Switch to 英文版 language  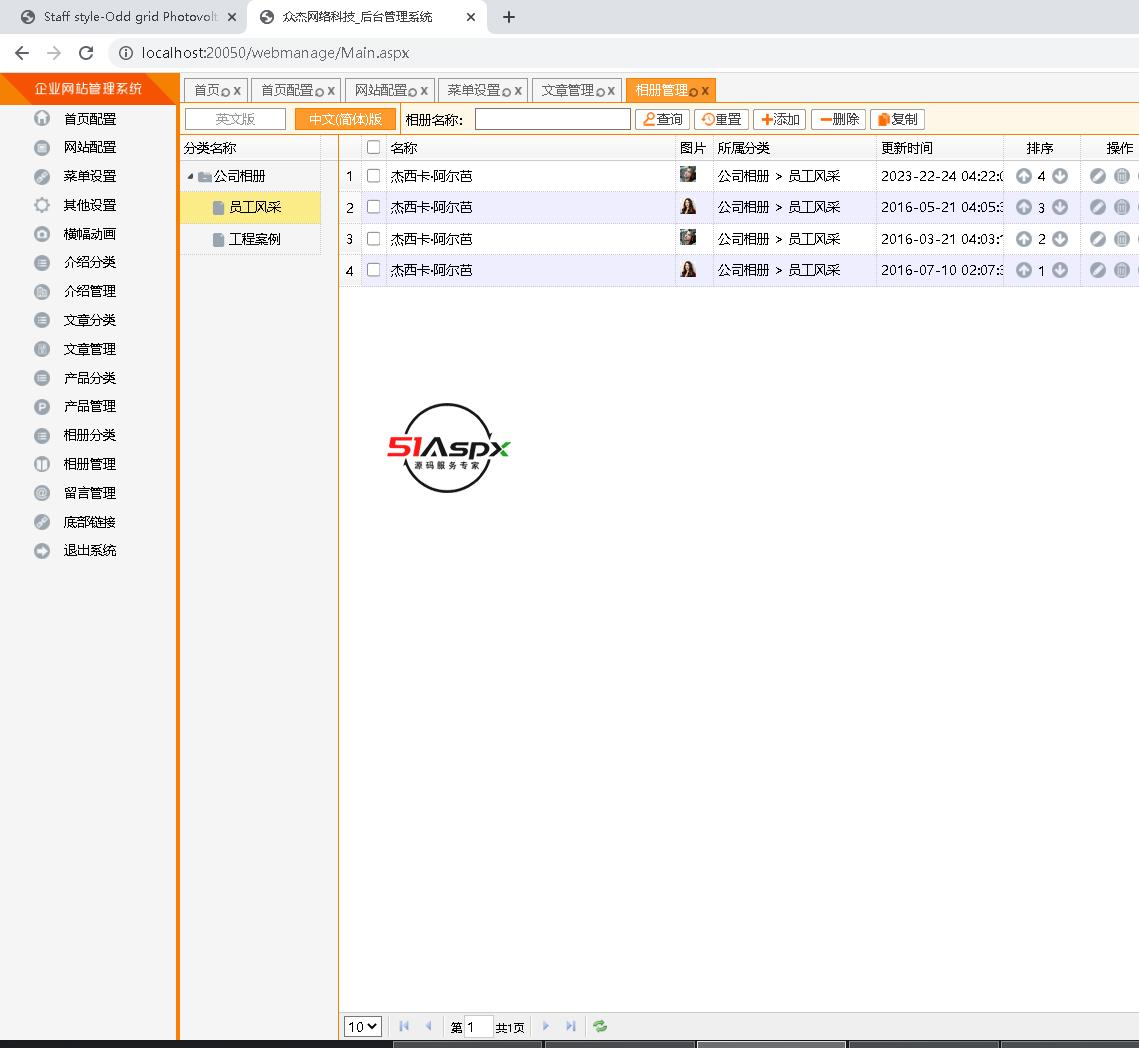(236, 119)
